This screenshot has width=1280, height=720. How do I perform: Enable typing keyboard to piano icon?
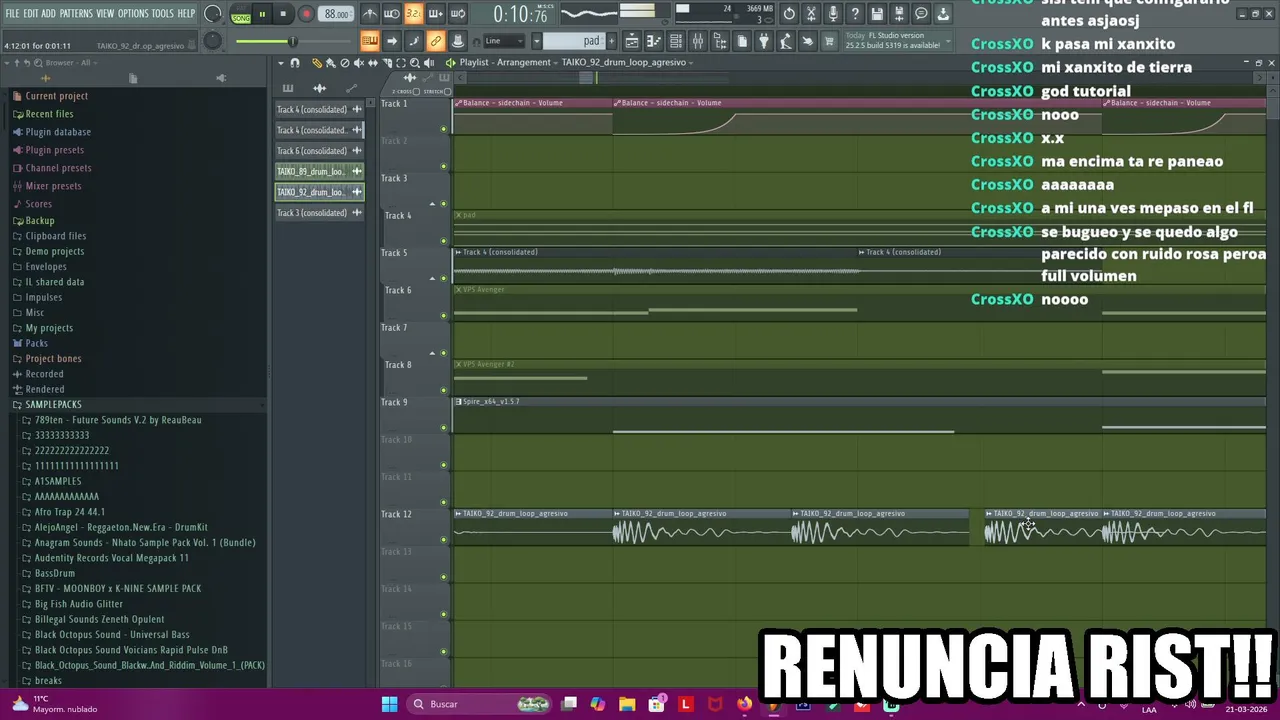pos(370,41)
